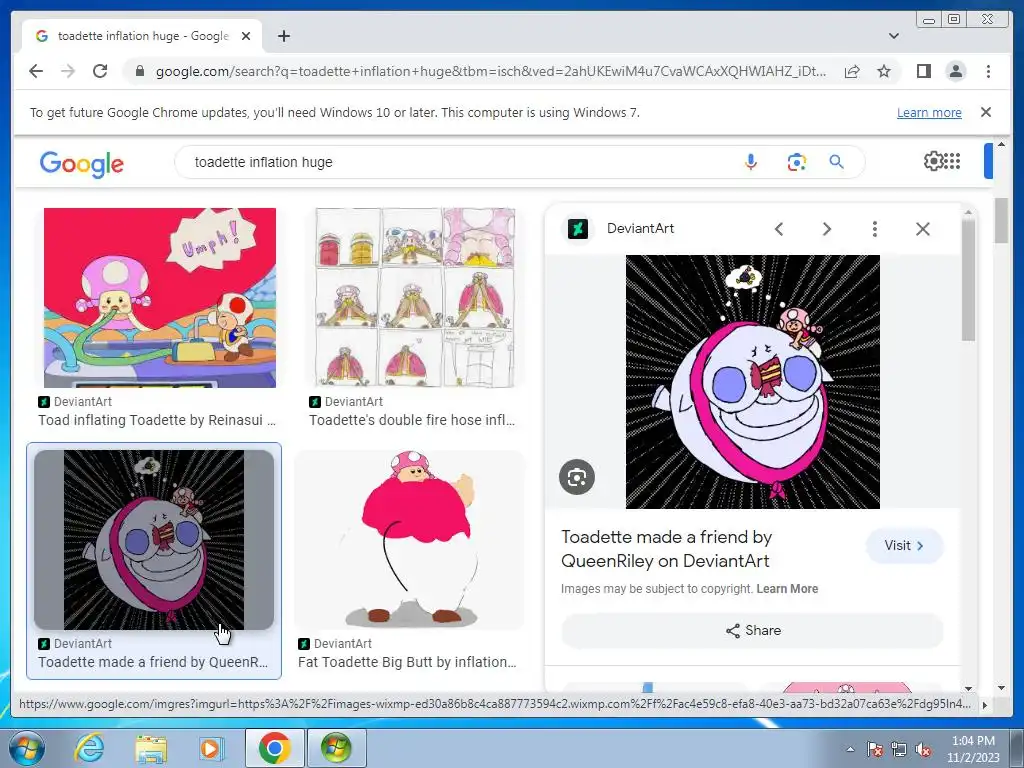The height and width of the screenshot is (768, 1024).
Task: Open Toadette's double fire hose caption
Action: 412,420
